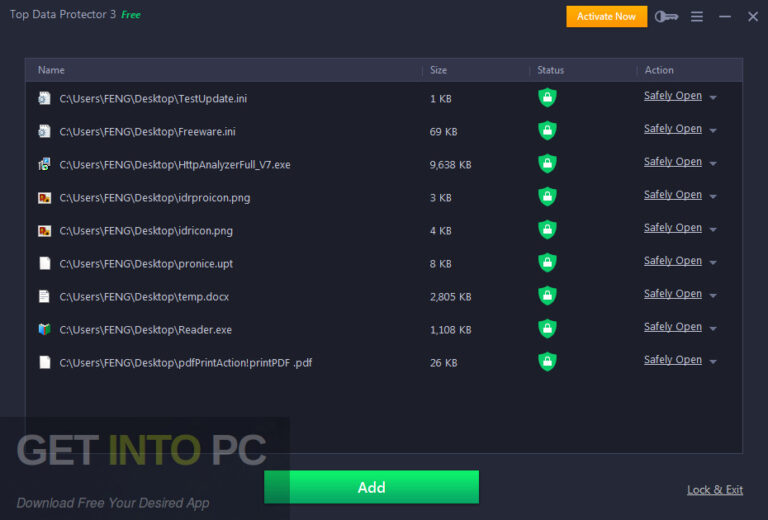768x520 pixels.
Task: Select path C:\Users\FENG\Desktop\idricon.png
Action: tap(146, 231)
